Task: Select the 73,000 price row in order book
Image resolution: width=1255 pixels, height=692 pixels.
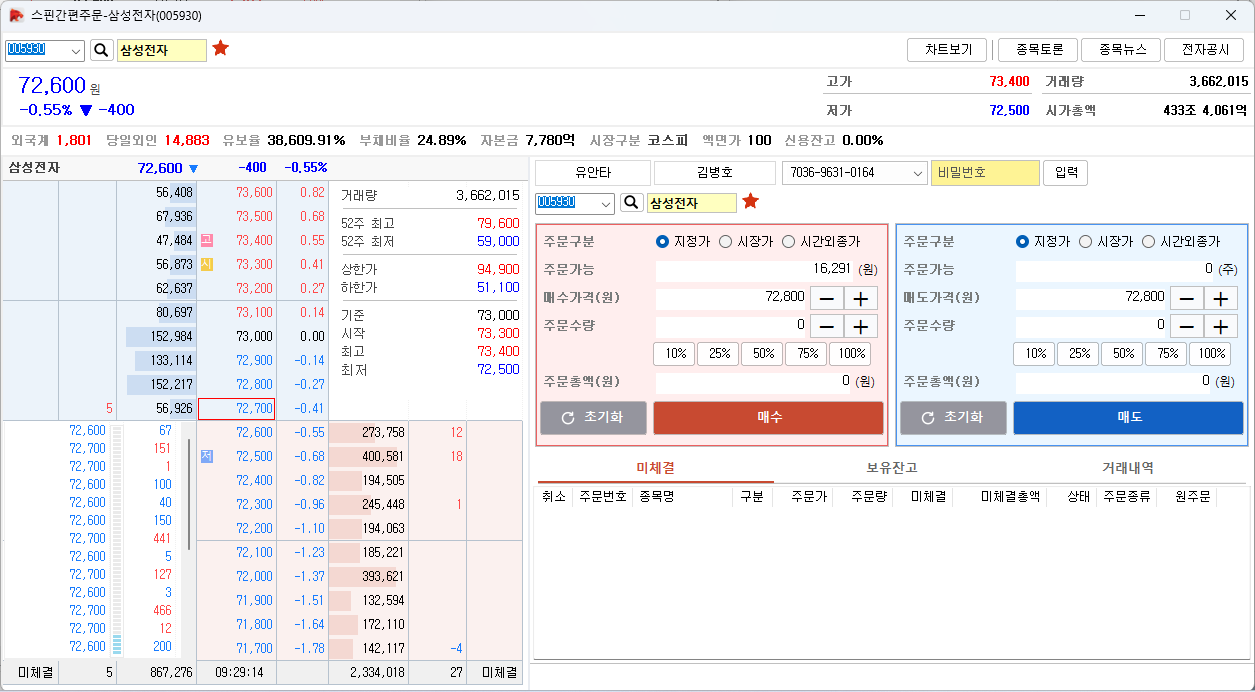Action: click(x=236, y=336)
